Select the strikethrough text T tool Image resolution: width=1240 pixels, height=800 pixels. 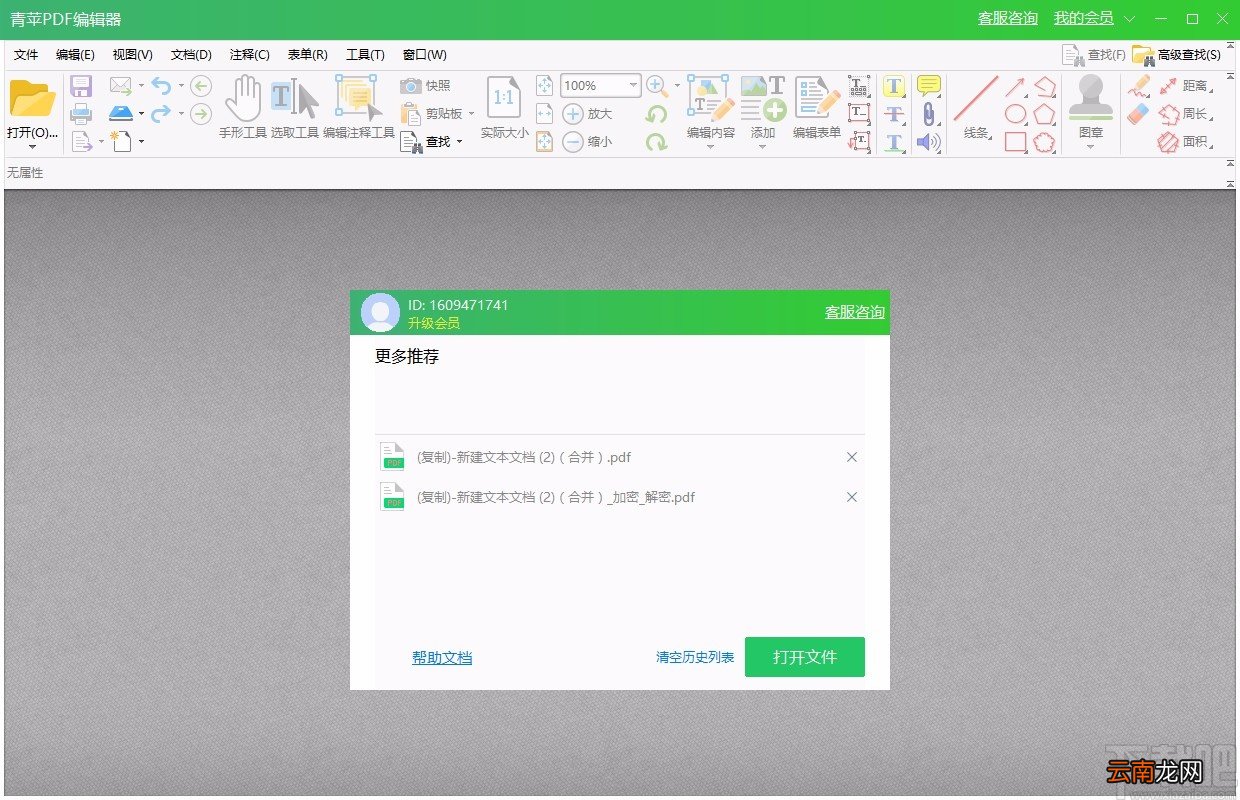[x=894, y=114]
